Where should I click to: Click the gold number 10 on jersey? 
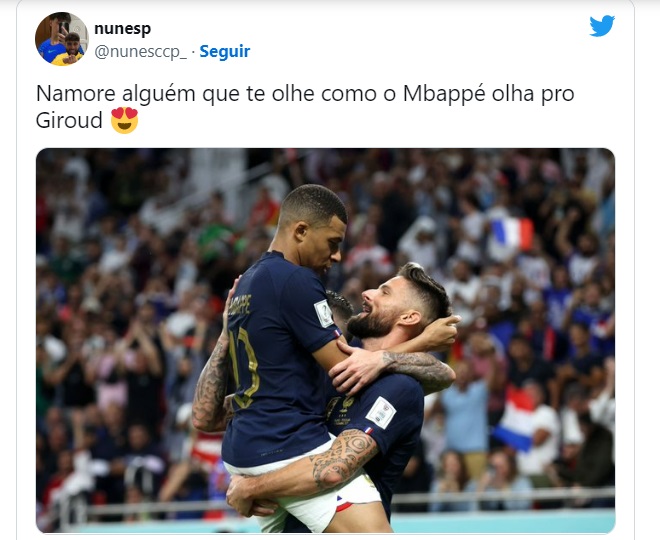(x=244, y=368)
